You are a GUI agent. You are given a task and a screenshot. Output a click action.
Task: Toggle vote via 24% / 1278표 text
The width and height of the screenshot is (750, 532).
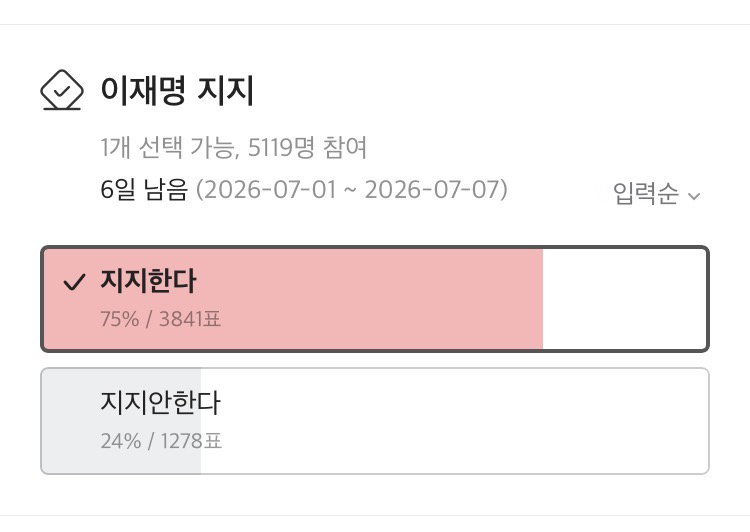(161, 441)
